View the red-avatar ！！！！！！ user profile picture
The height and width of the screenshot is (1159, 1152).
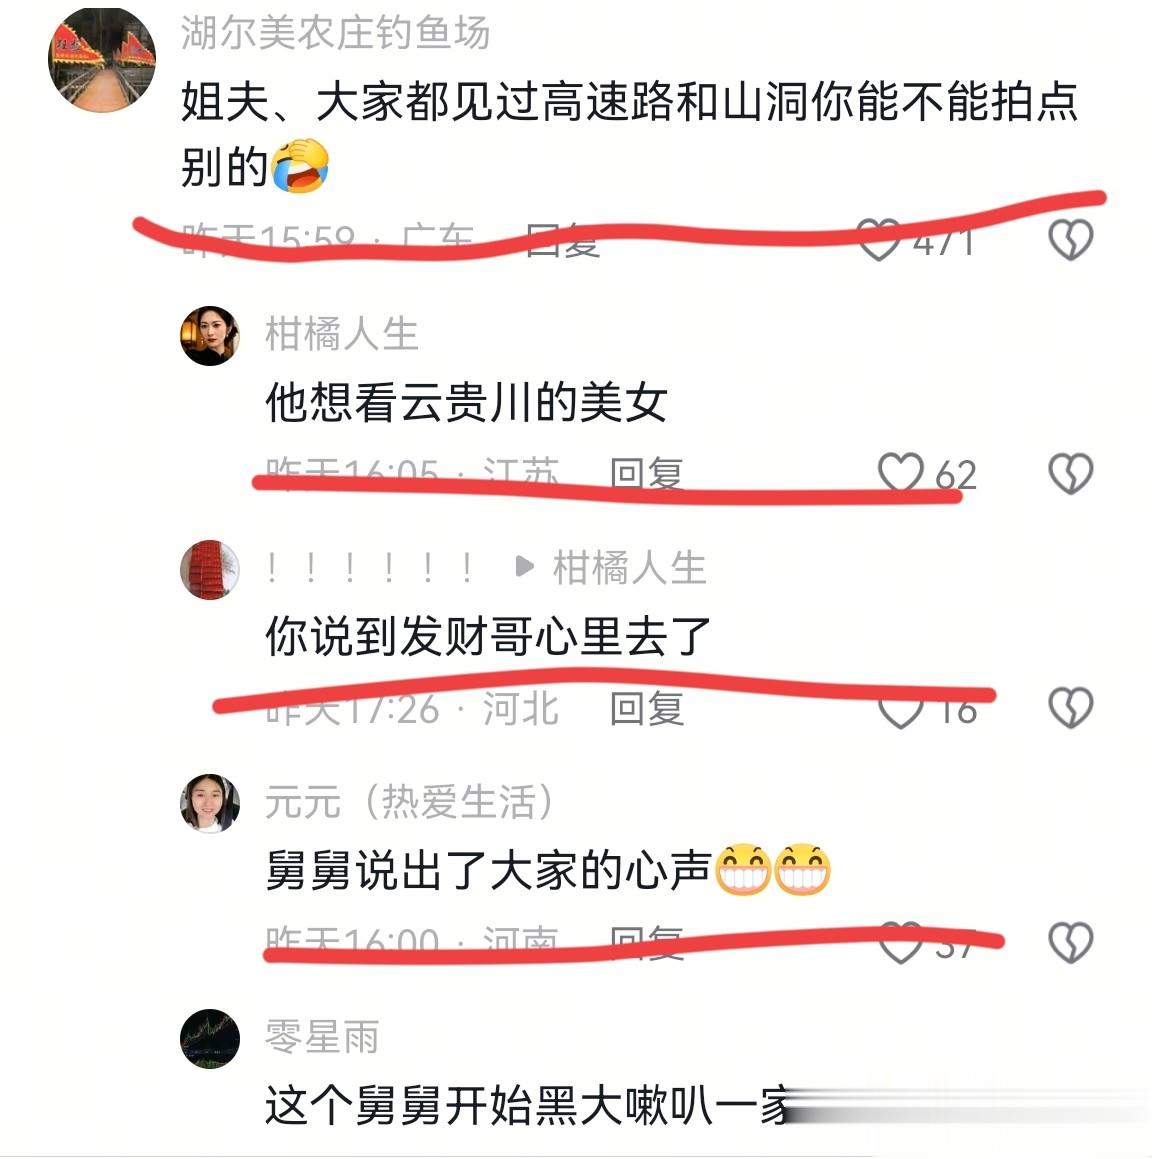210,570
